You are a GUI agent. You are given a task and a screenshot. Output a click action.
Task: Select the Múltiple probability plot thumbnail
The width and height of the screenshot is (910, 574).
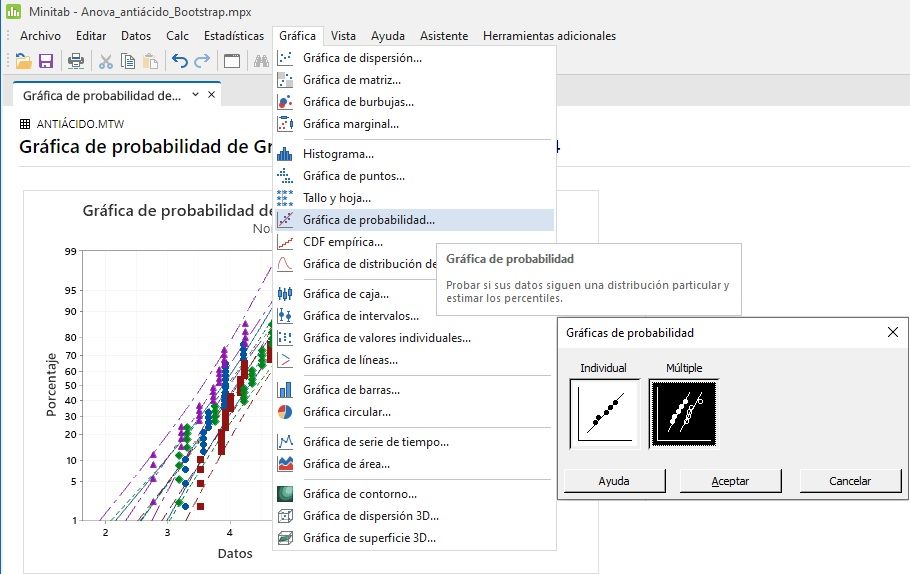pyautogui.click(x=684, y=413)
